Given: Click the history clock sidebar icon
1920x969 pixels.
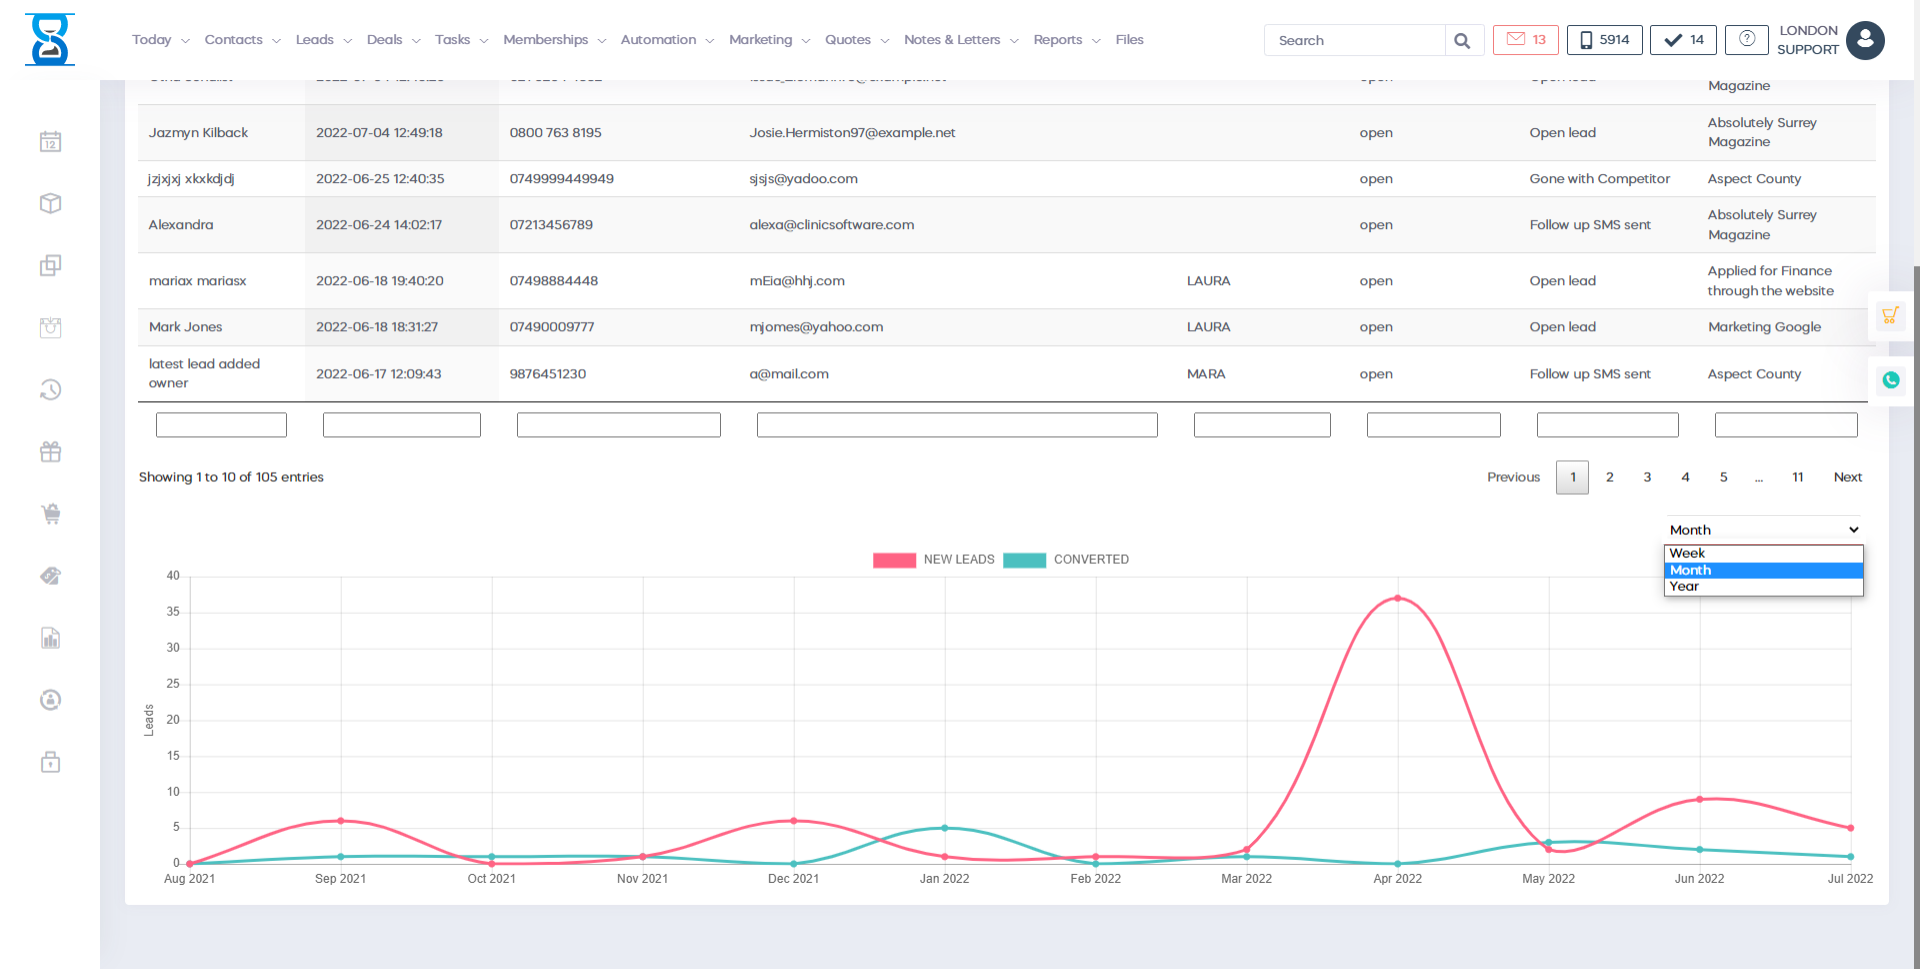Looking at the screenshot, I should pos(50,390).
